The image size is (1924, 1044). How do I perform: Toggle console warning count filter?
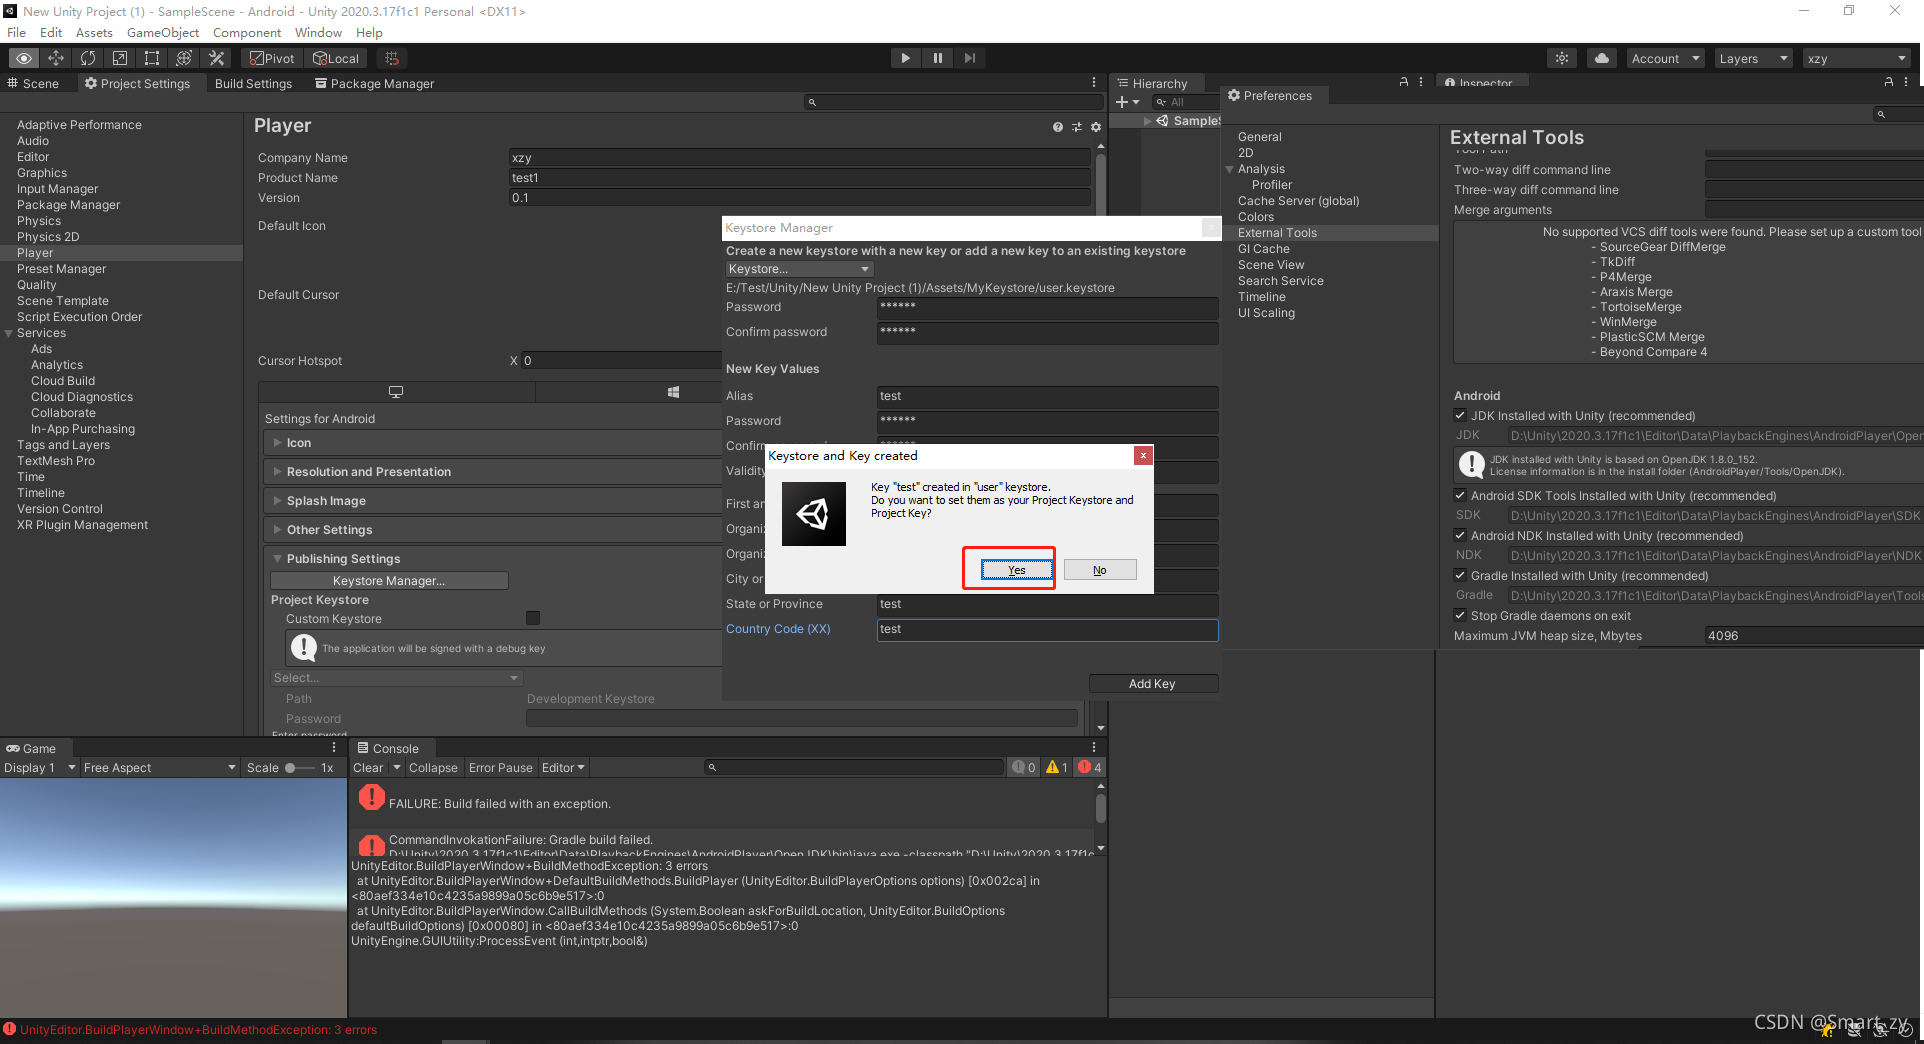click(1057, 768)
